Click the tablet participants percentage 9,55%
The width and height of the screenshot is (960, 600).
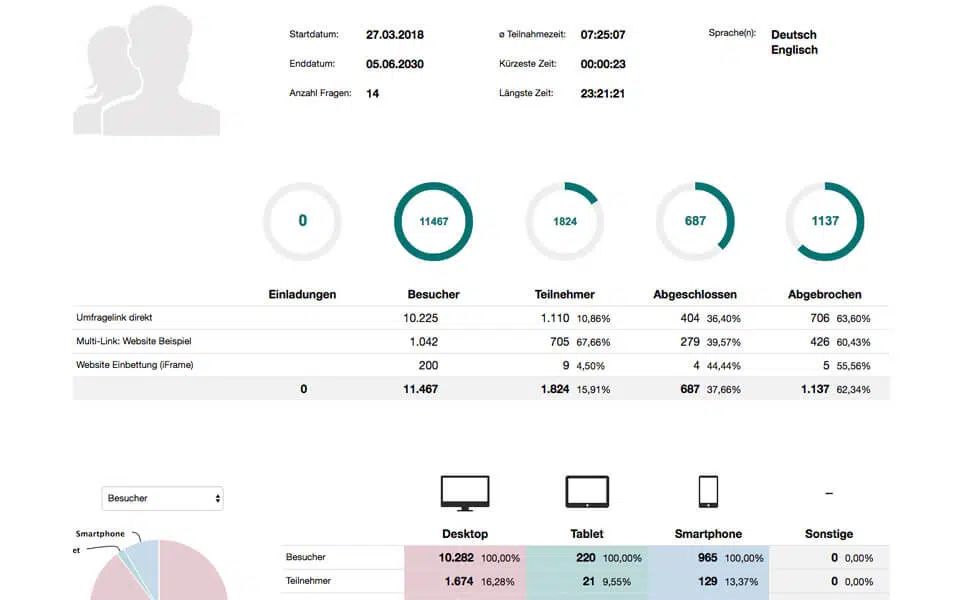[x=617, y=582]
